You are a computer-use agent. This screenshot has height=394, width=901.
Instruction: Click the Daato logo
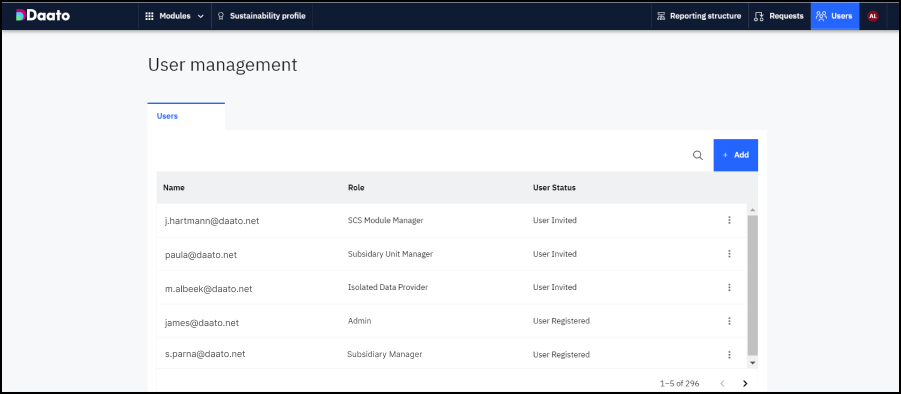pyautogui.click(x=43, y=16)
